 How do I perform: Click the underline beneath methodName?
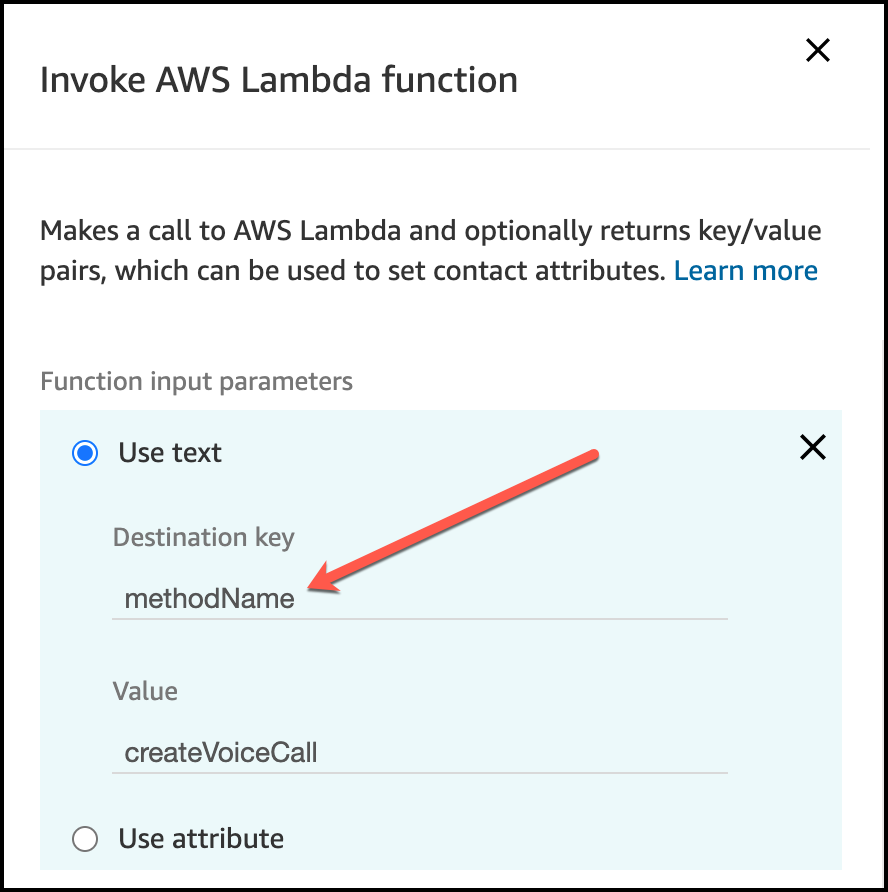click(419, 618)
